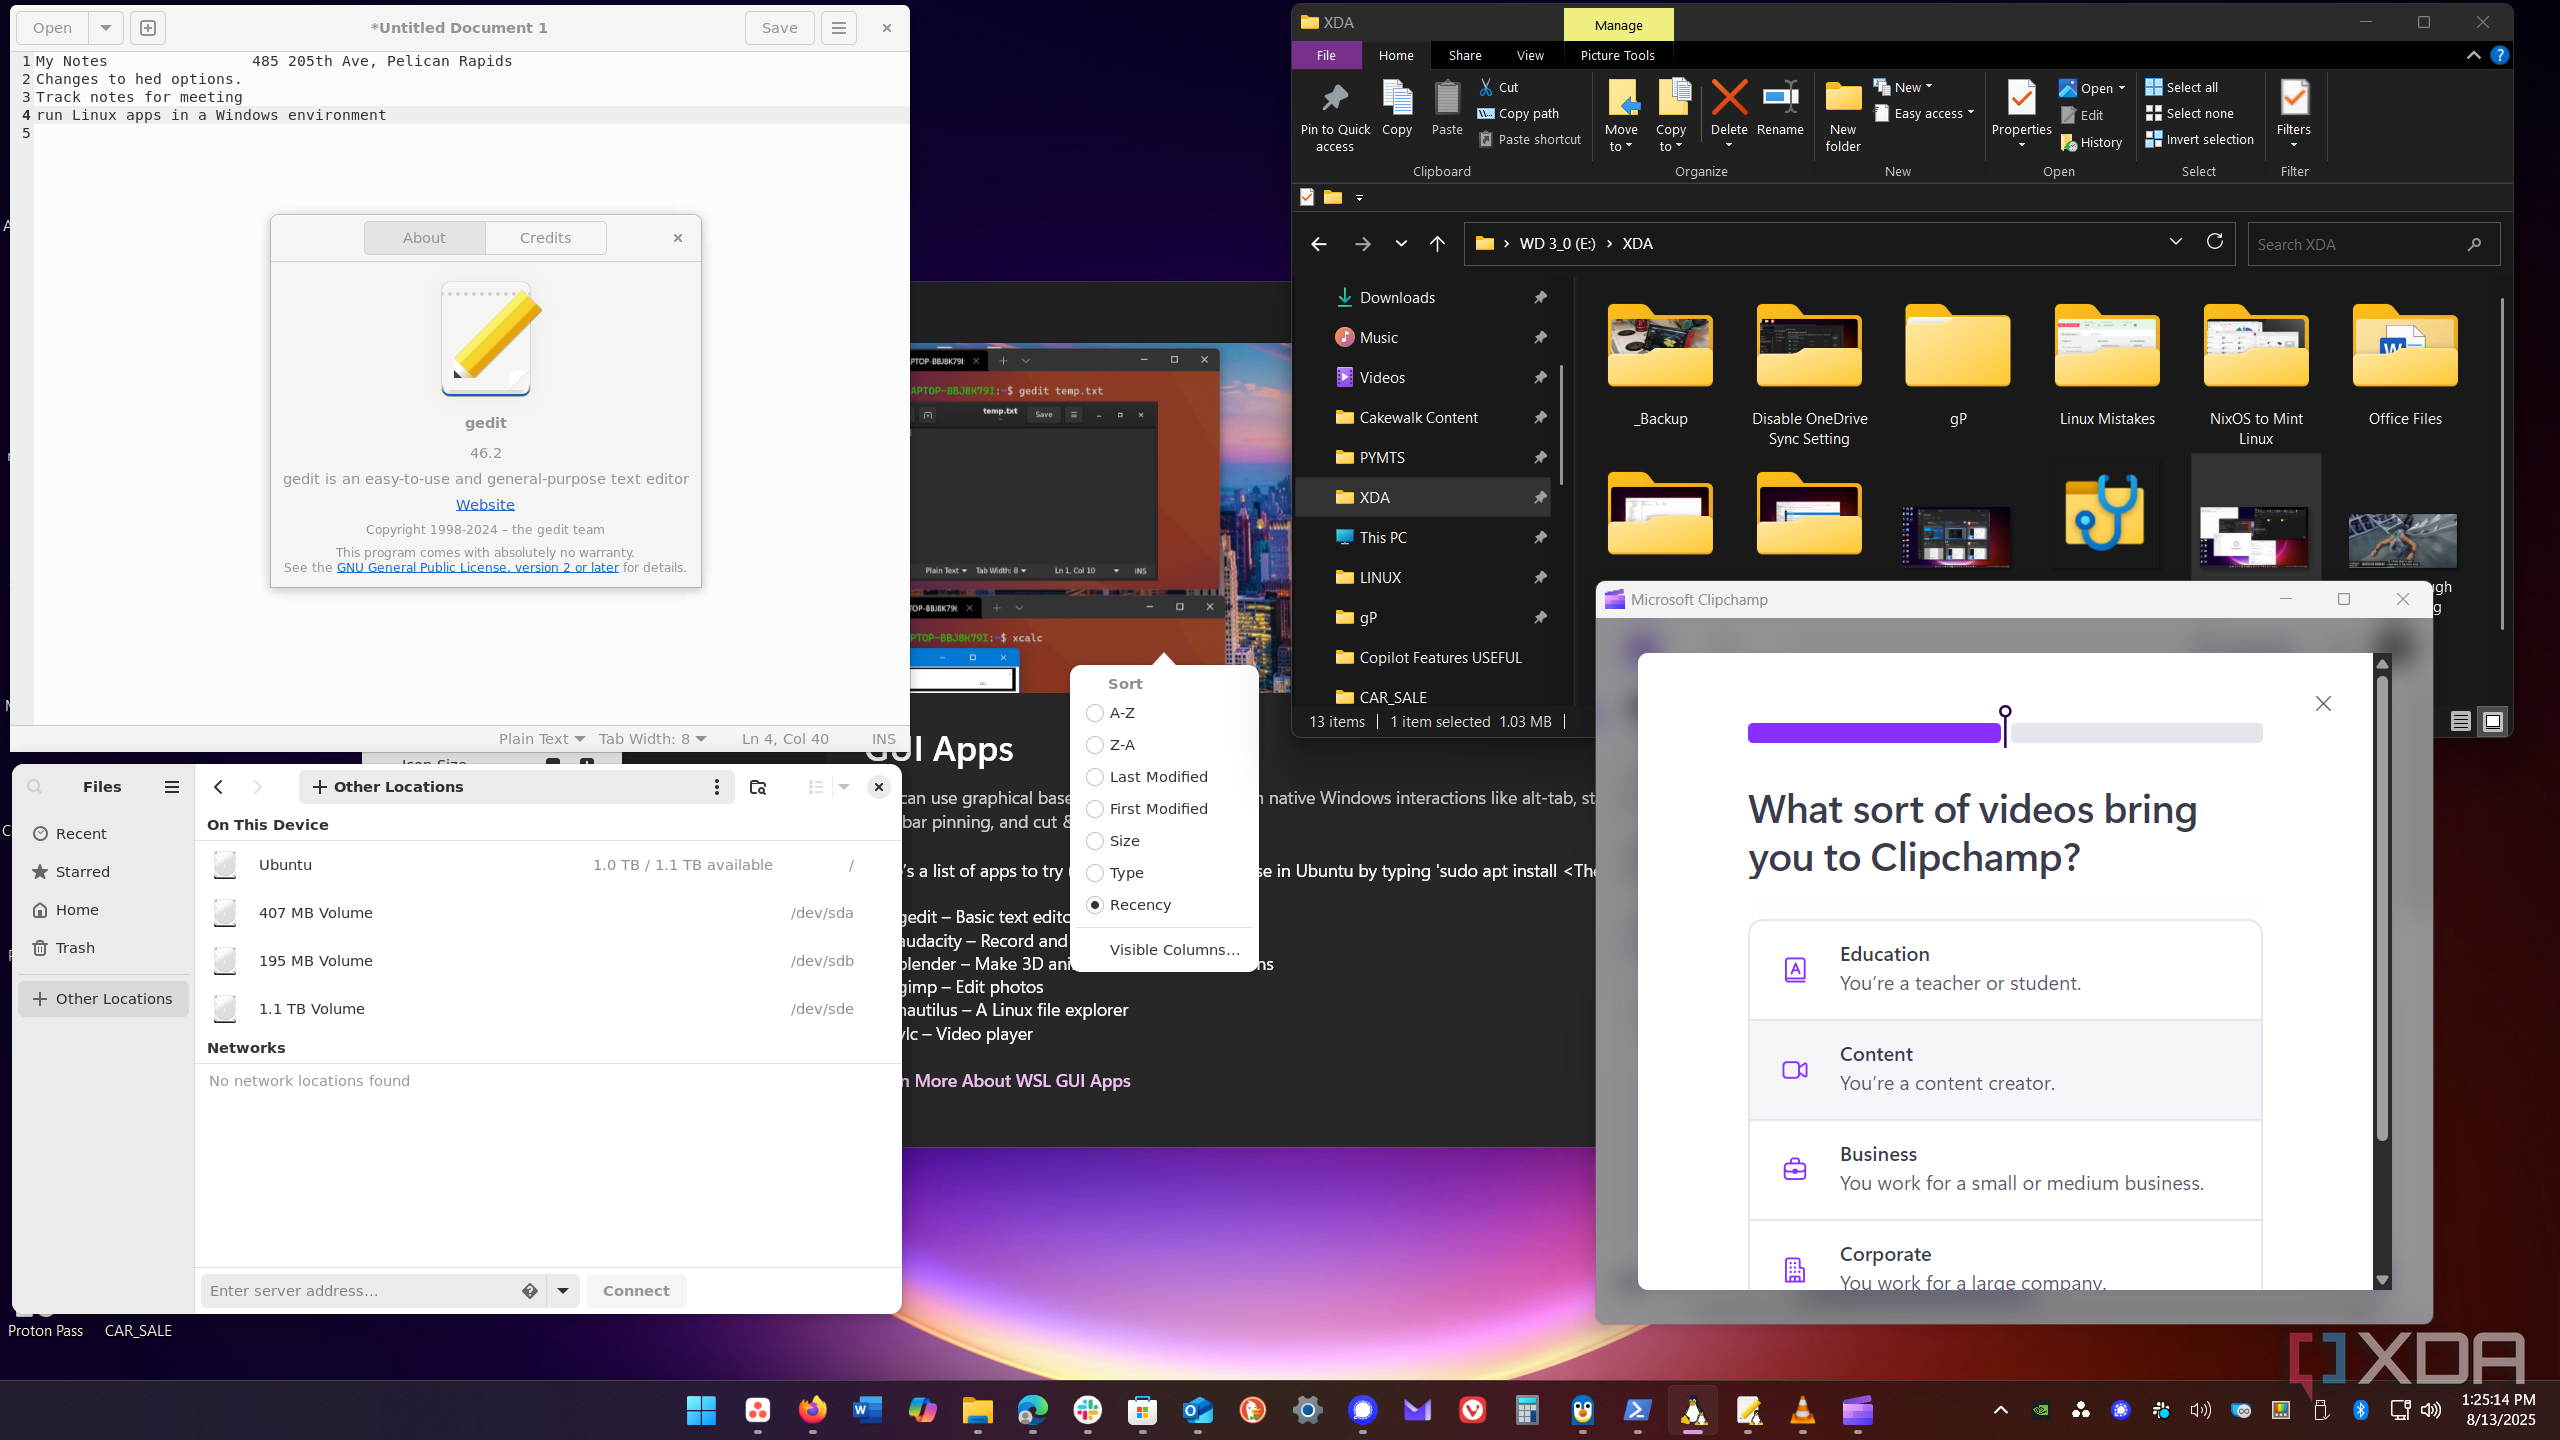This screenshot has width=2560, height=1440.
Task: Click the Clipchamp purple progress bar
Action: [x=1874, y=733]
